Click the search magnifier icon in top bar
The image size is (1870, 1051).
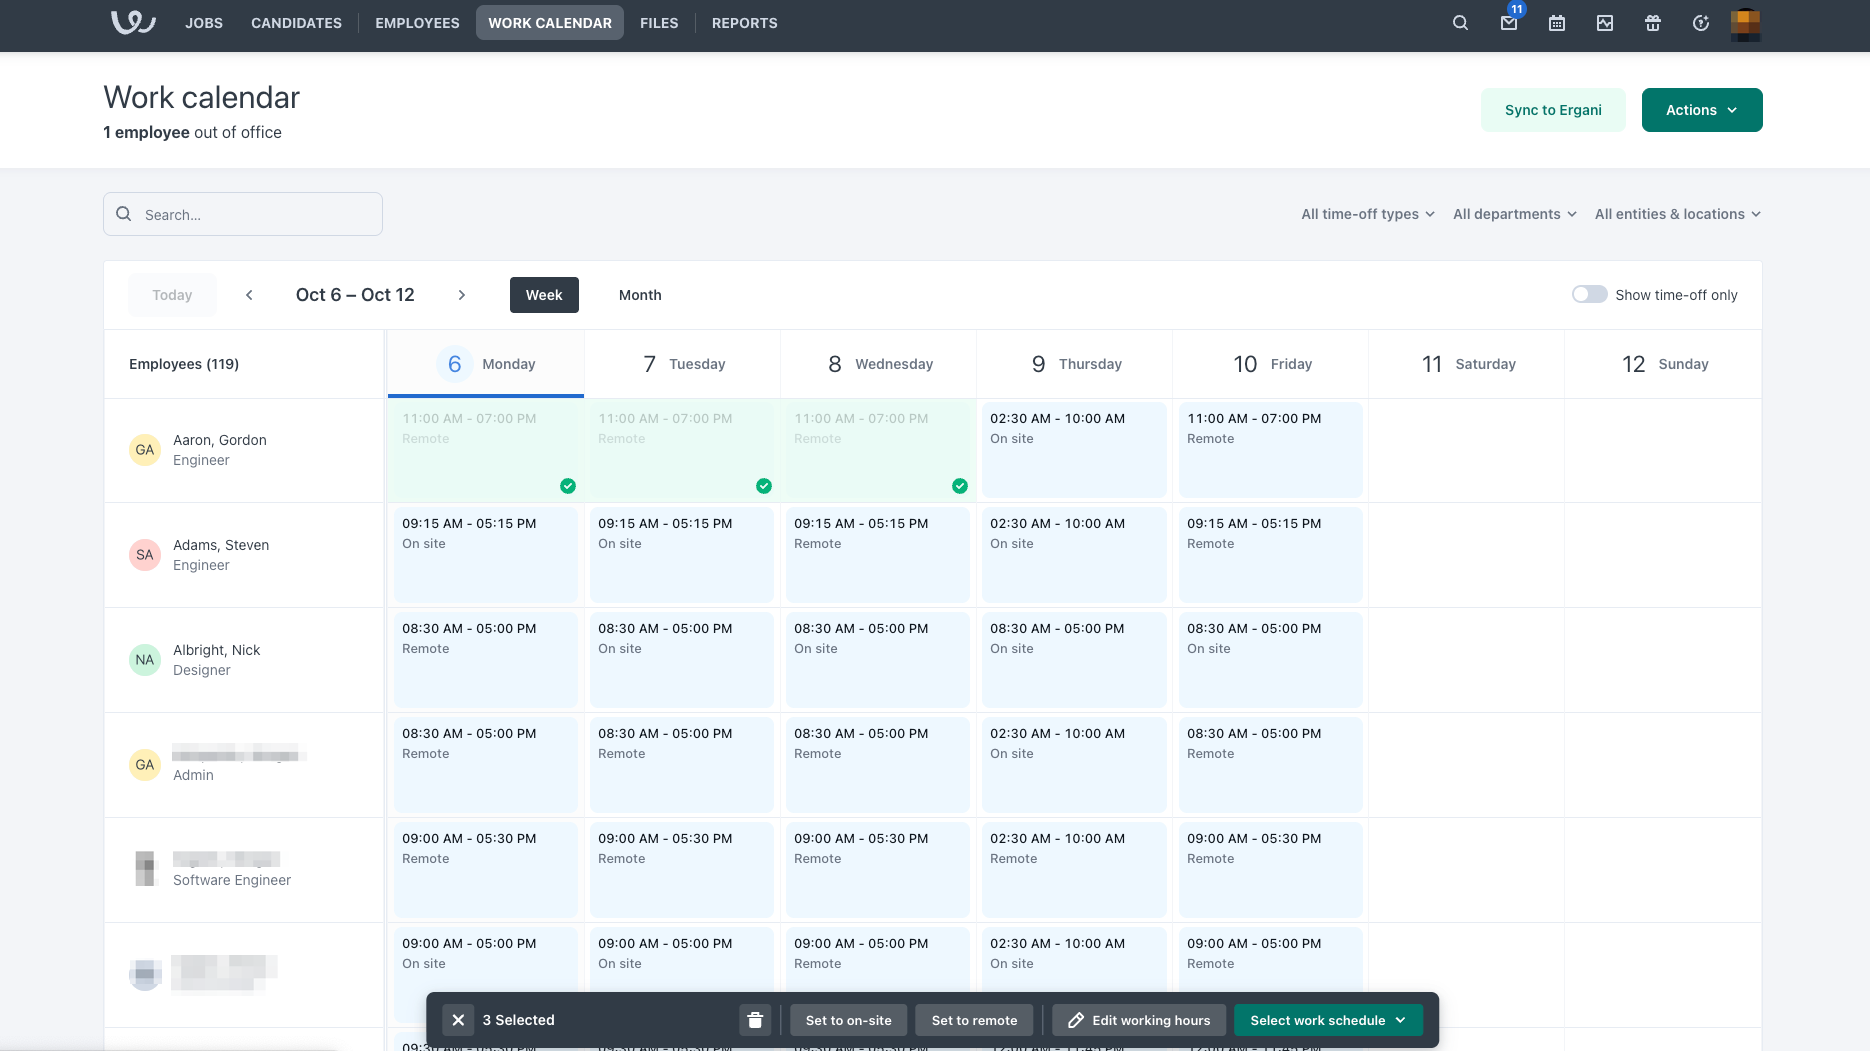1460,23
